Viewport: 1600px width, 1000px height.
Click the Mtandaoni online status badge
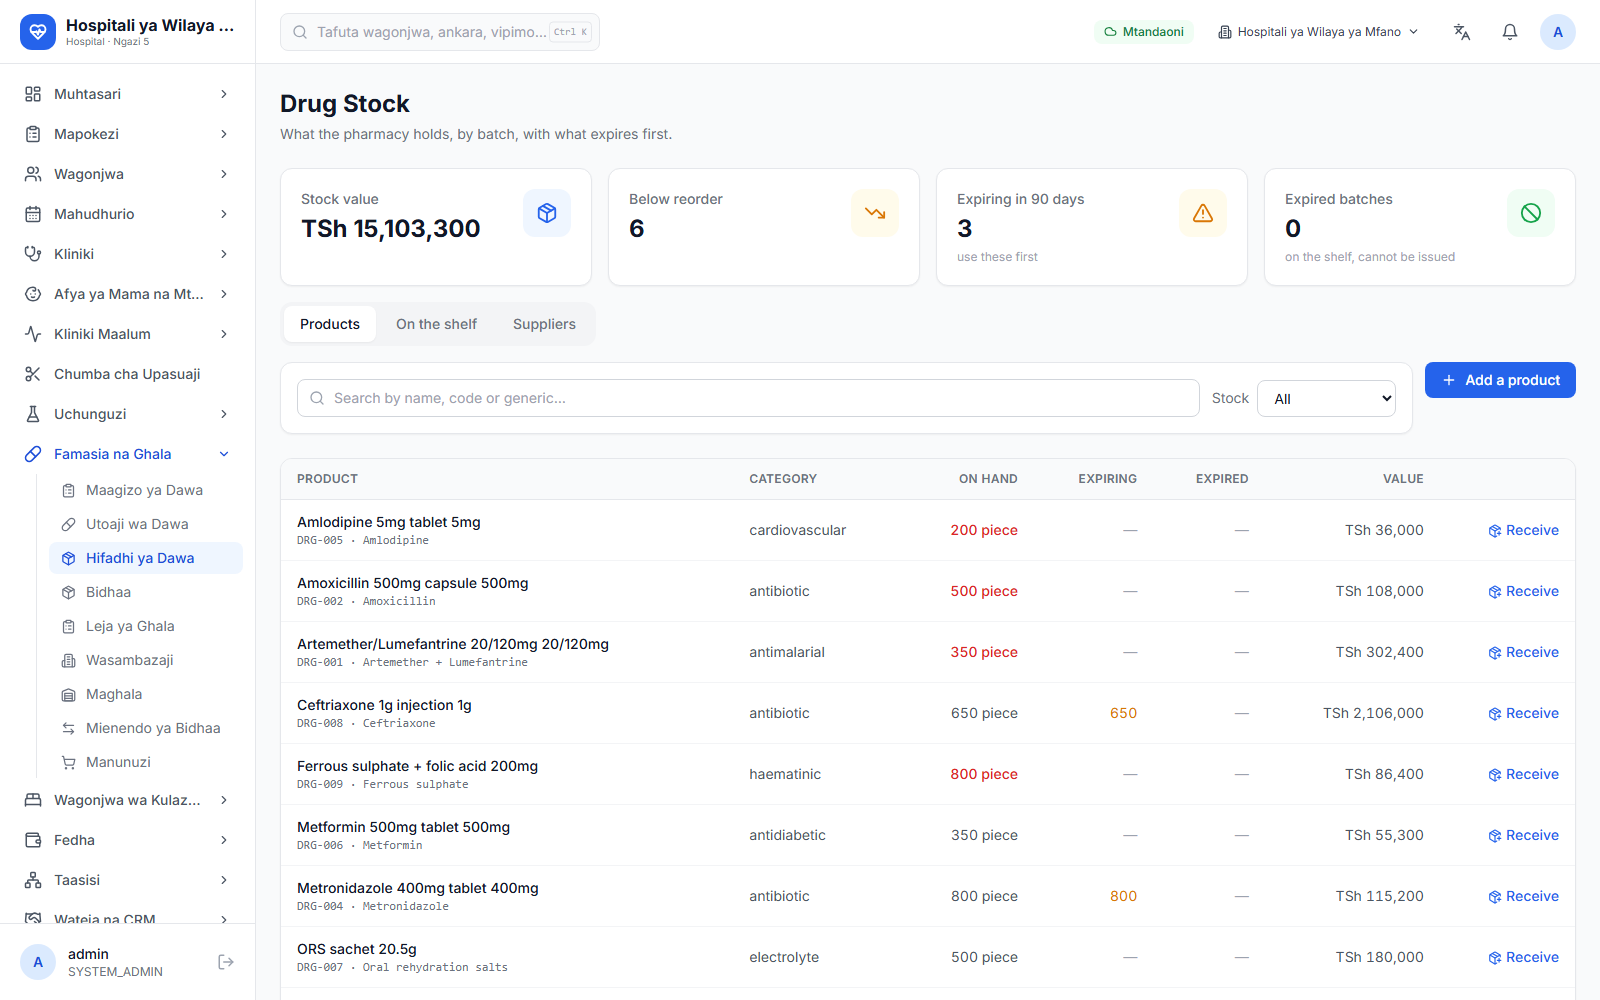(1144, 32)
